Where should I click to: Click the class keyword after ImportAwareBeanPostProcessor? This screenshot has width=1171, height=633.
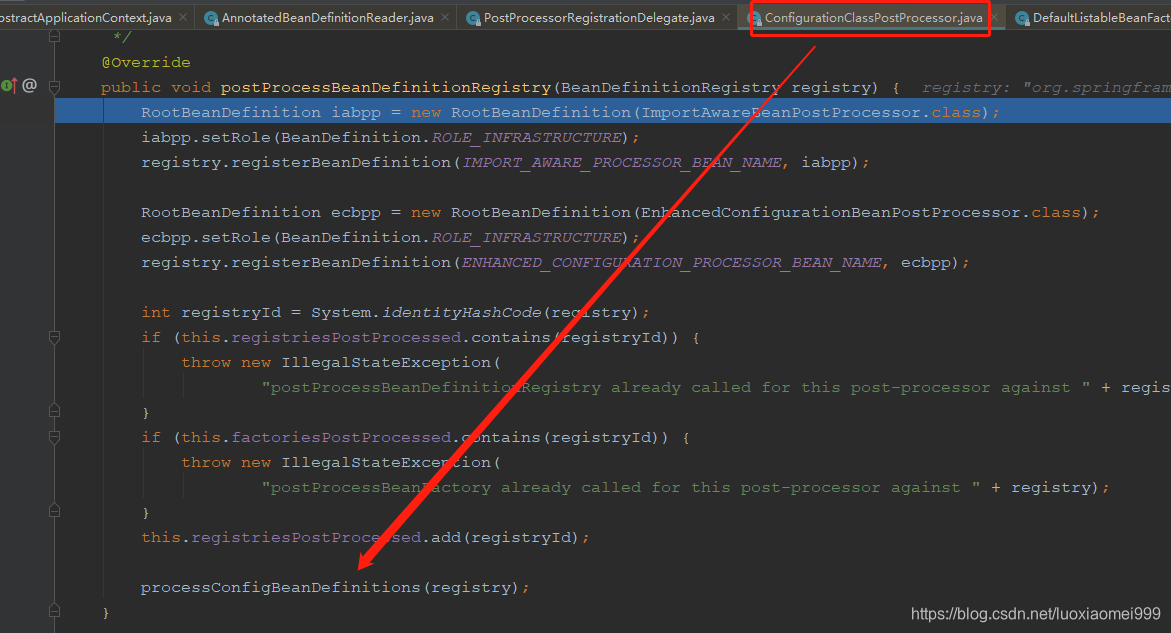coord(955,113)
